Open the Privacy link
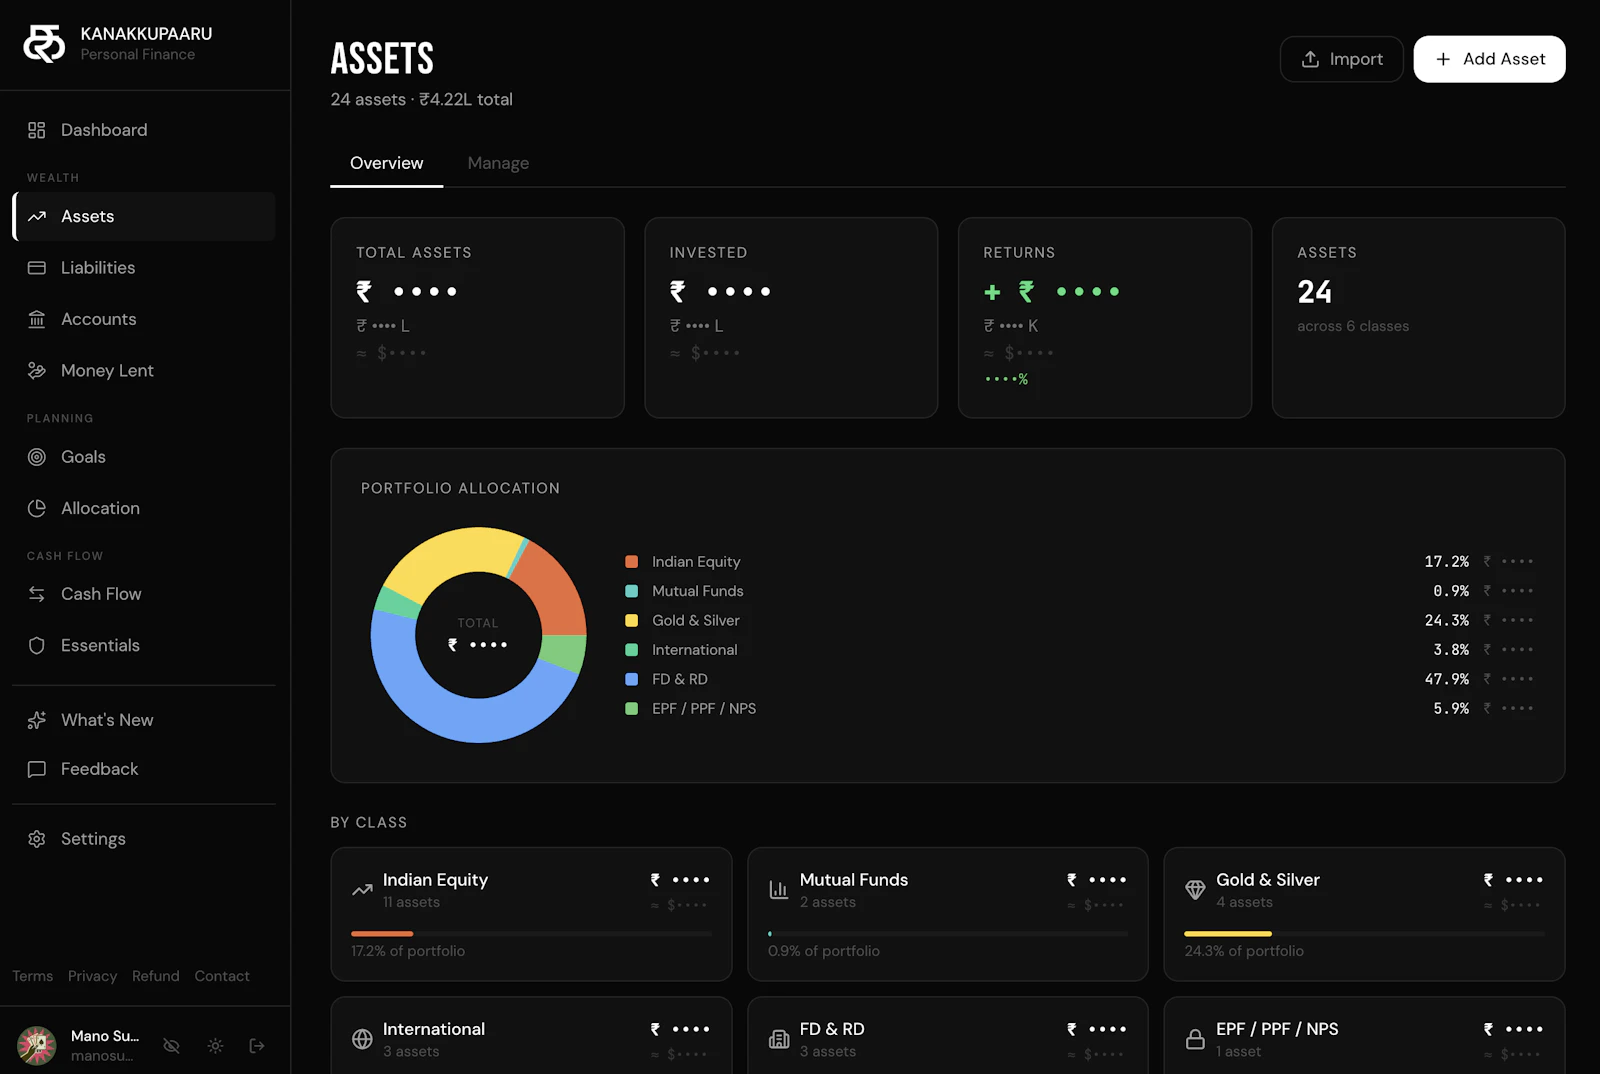 click(93, 976)
